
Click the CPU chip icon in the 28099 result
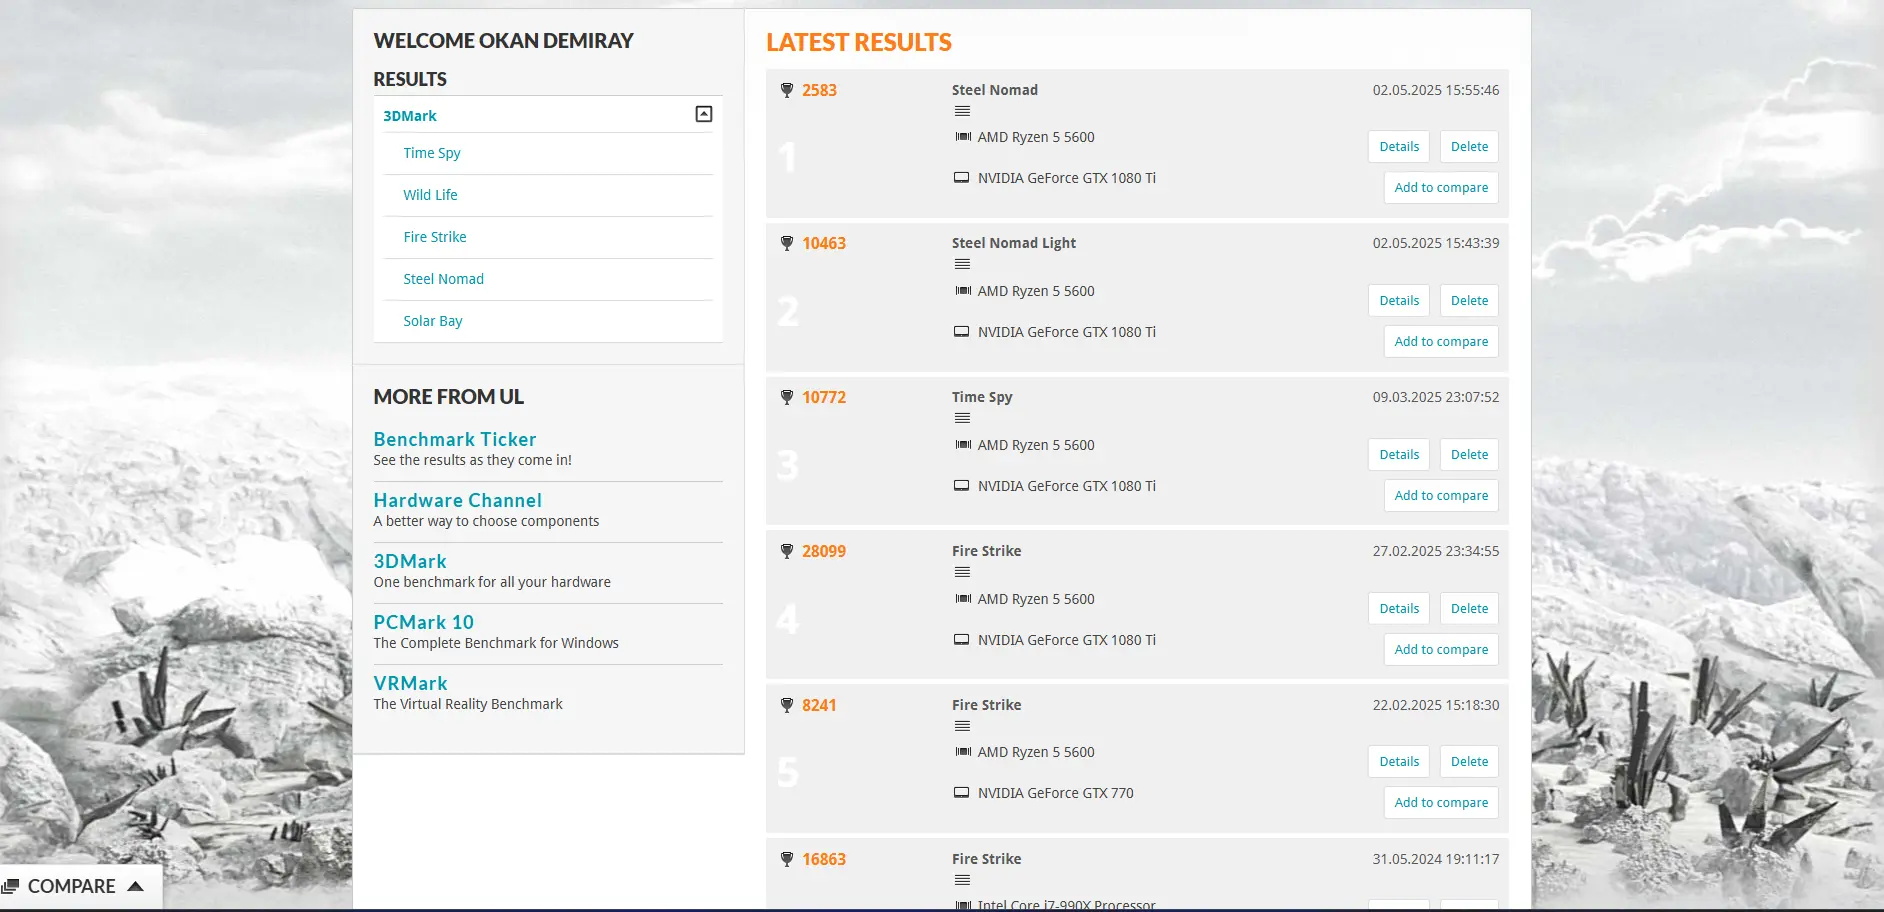pyautogui.click(x=963, y=599)
